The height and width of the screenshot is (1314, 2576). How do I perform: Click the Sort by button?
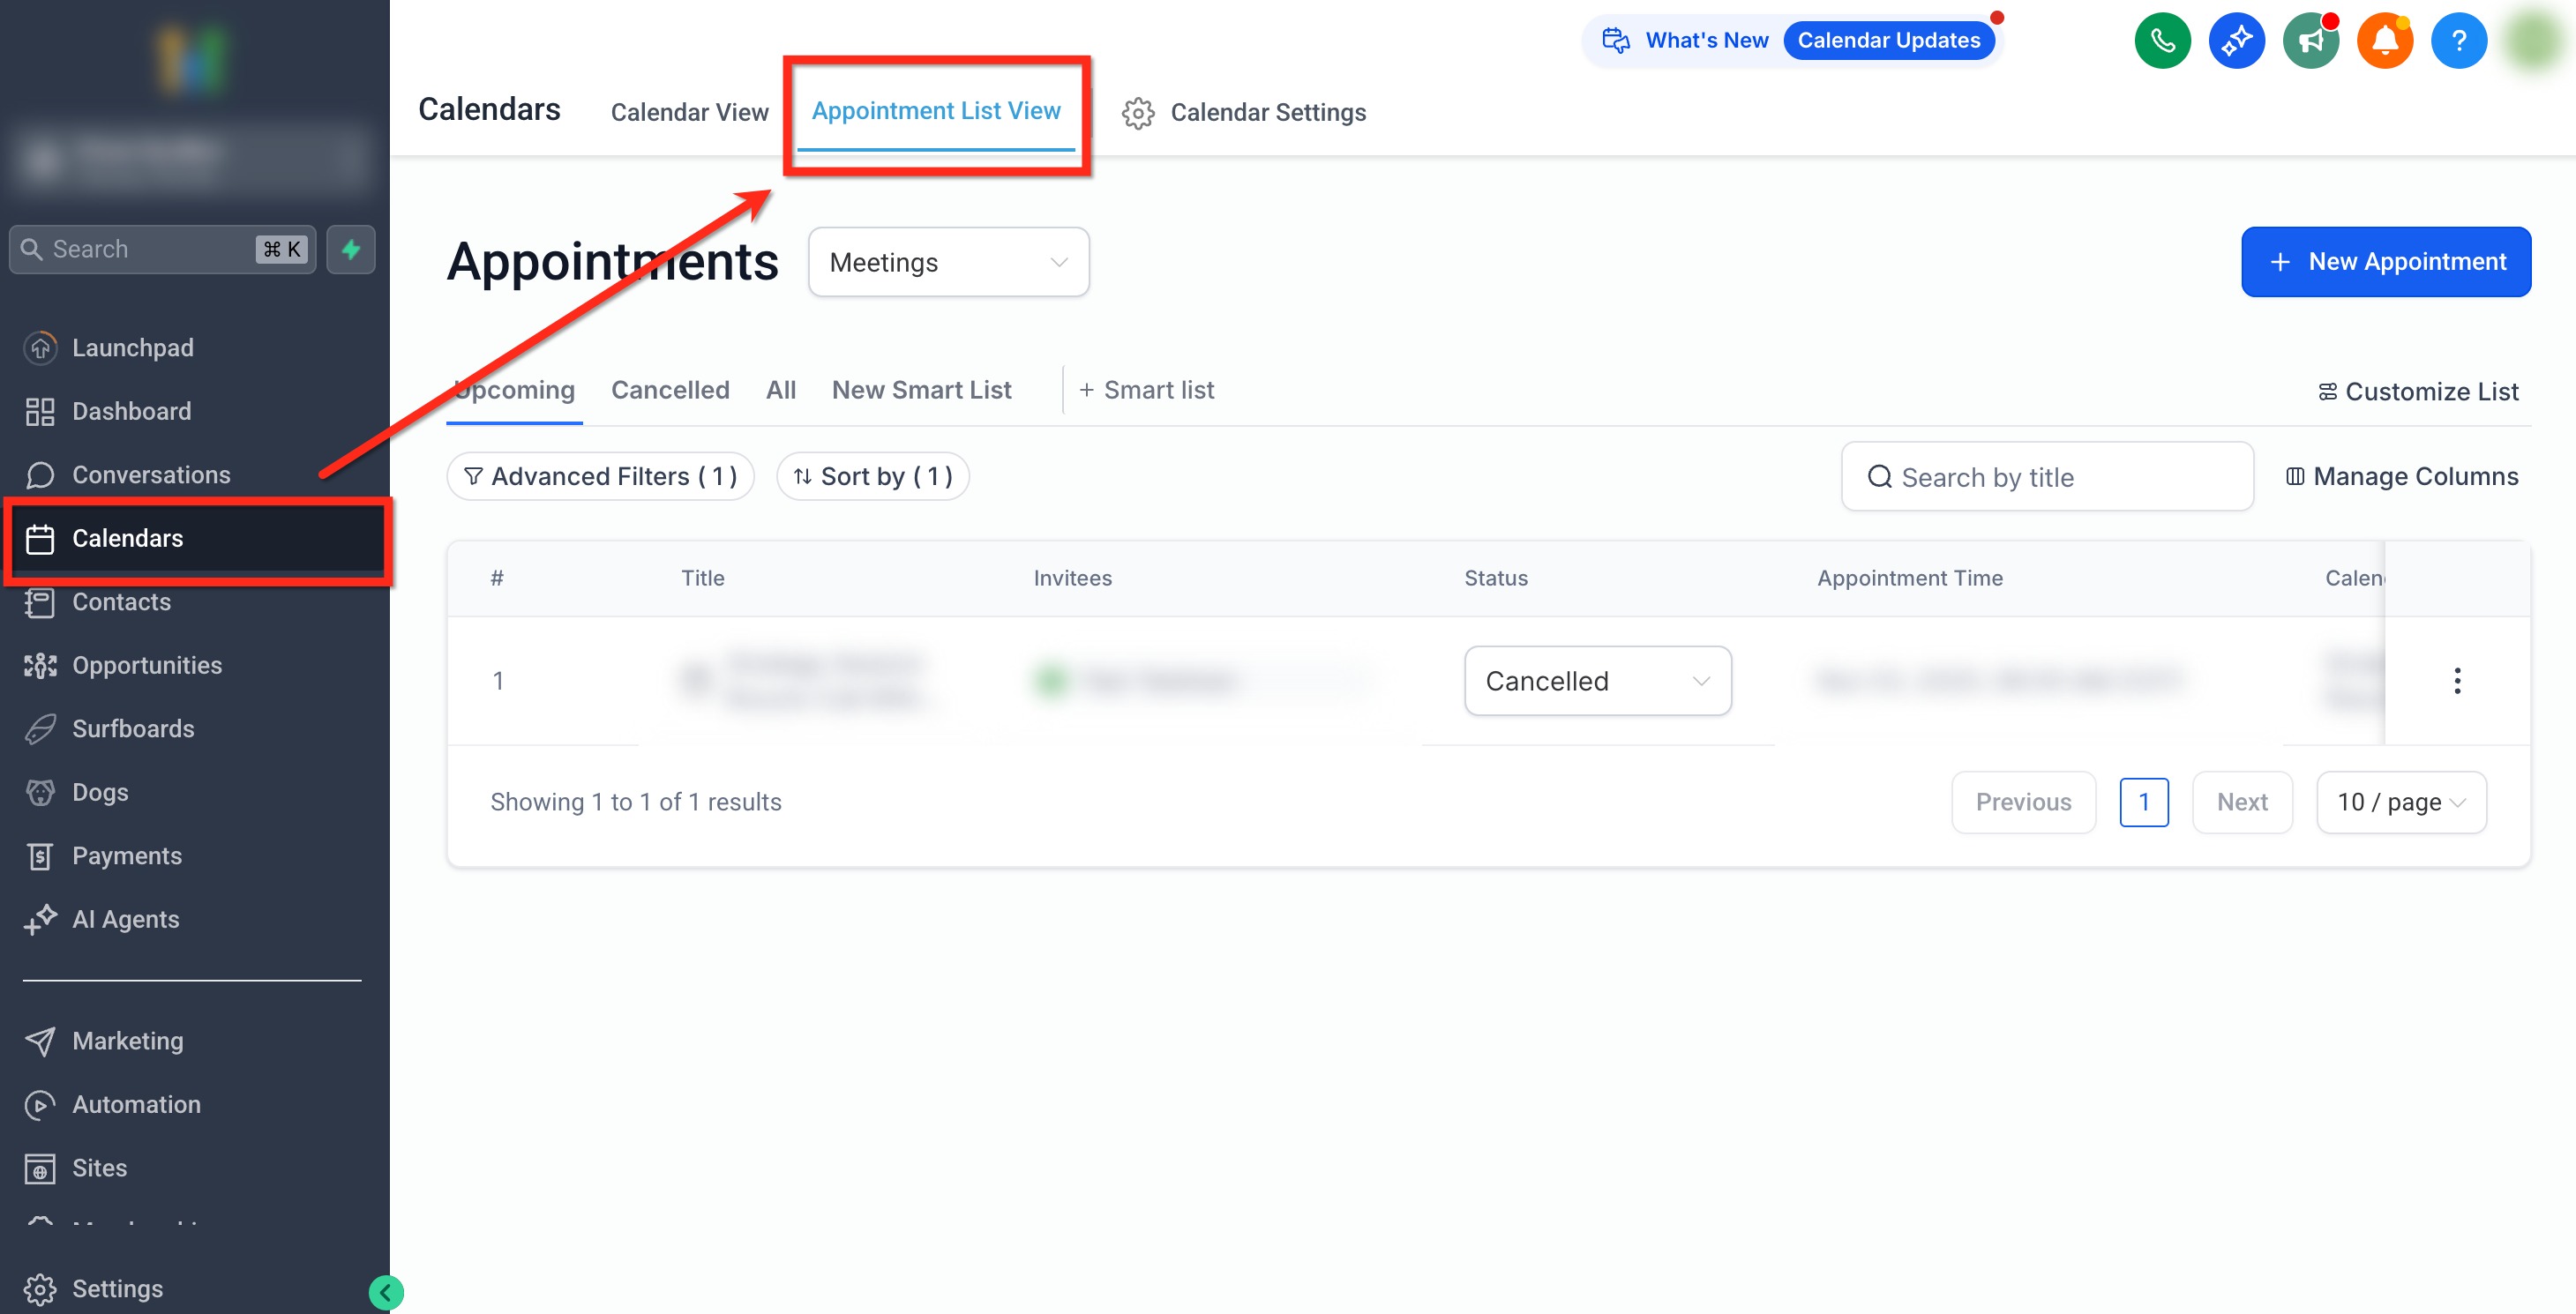tap(873, 476)
